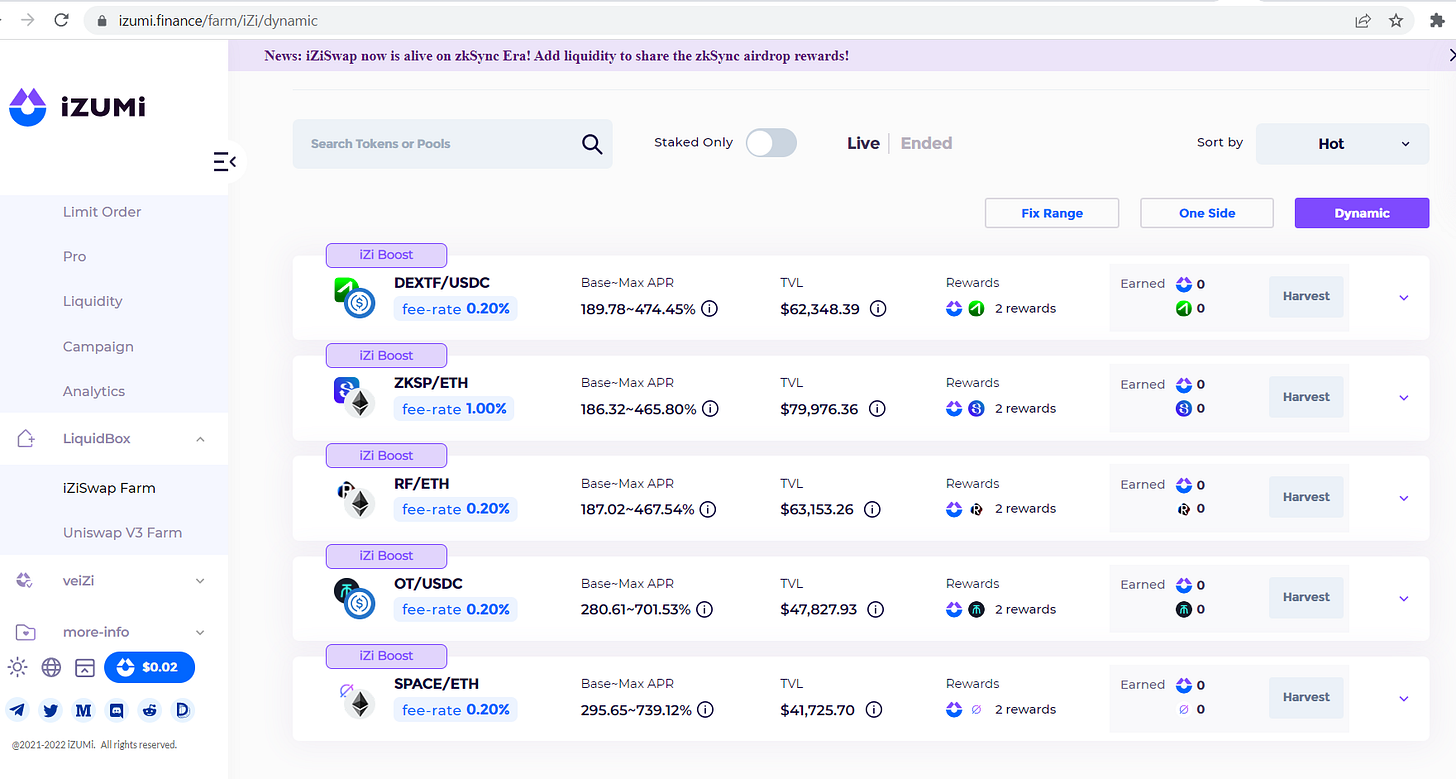Click the ZKSP/ETH token pair icon

(353, 398)
